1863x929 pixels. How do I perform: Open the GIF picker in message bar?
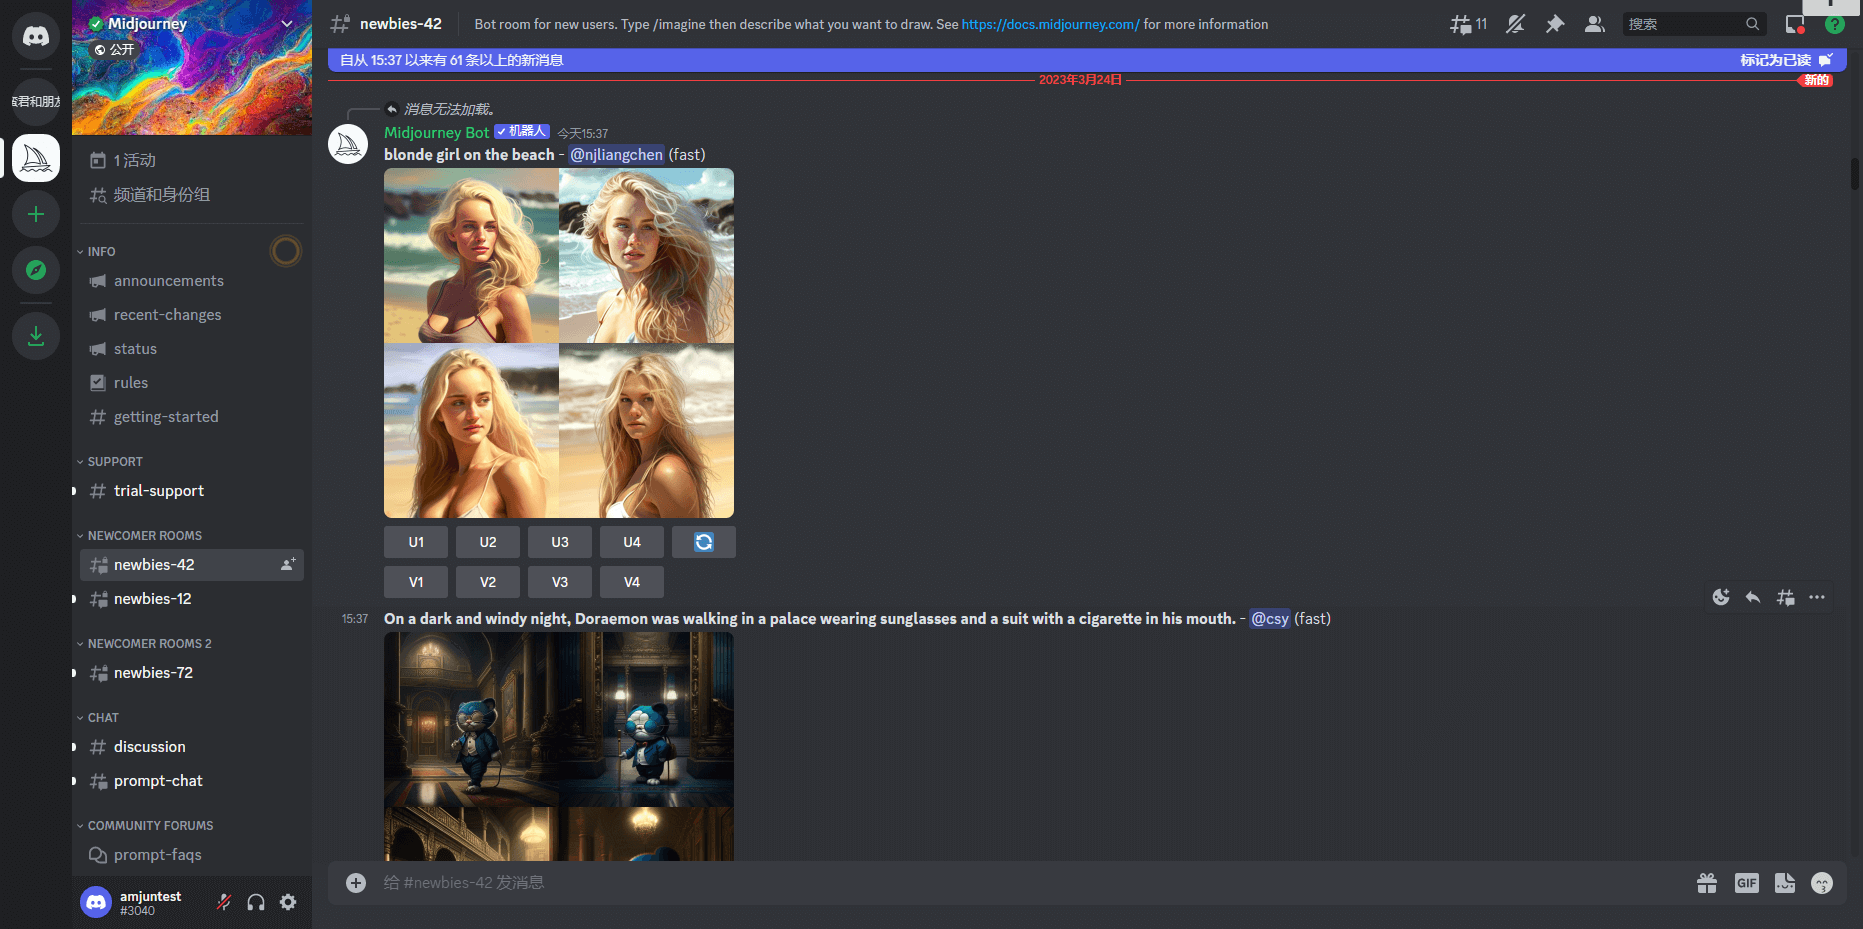click(x=1746, y=883)
